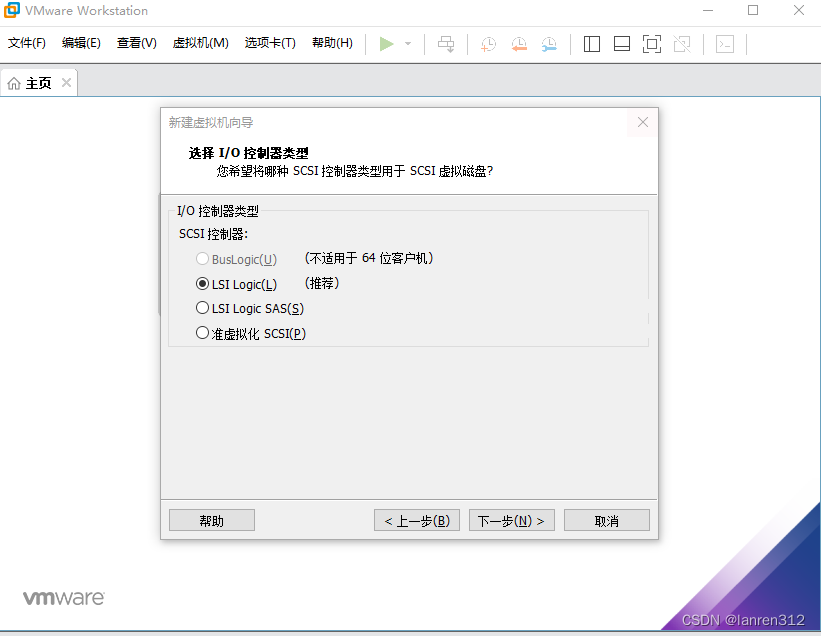Click the take snapshot clock icon
The image size is (821, 636).
pos(488,44)
